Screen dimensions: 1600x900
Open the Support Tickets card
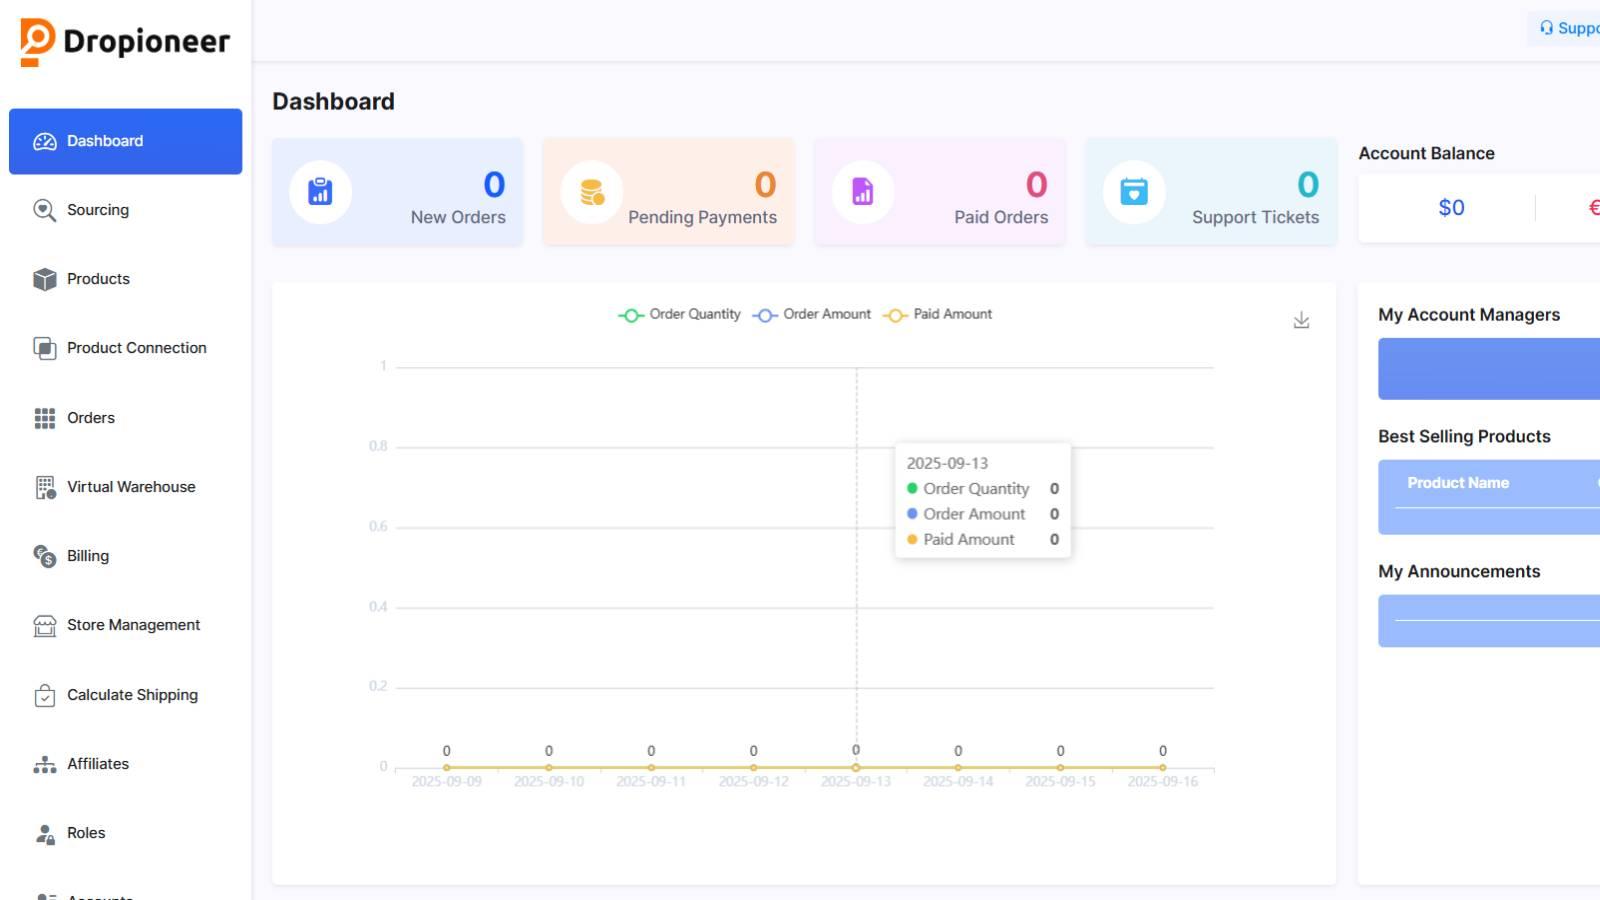[1210, 191]
